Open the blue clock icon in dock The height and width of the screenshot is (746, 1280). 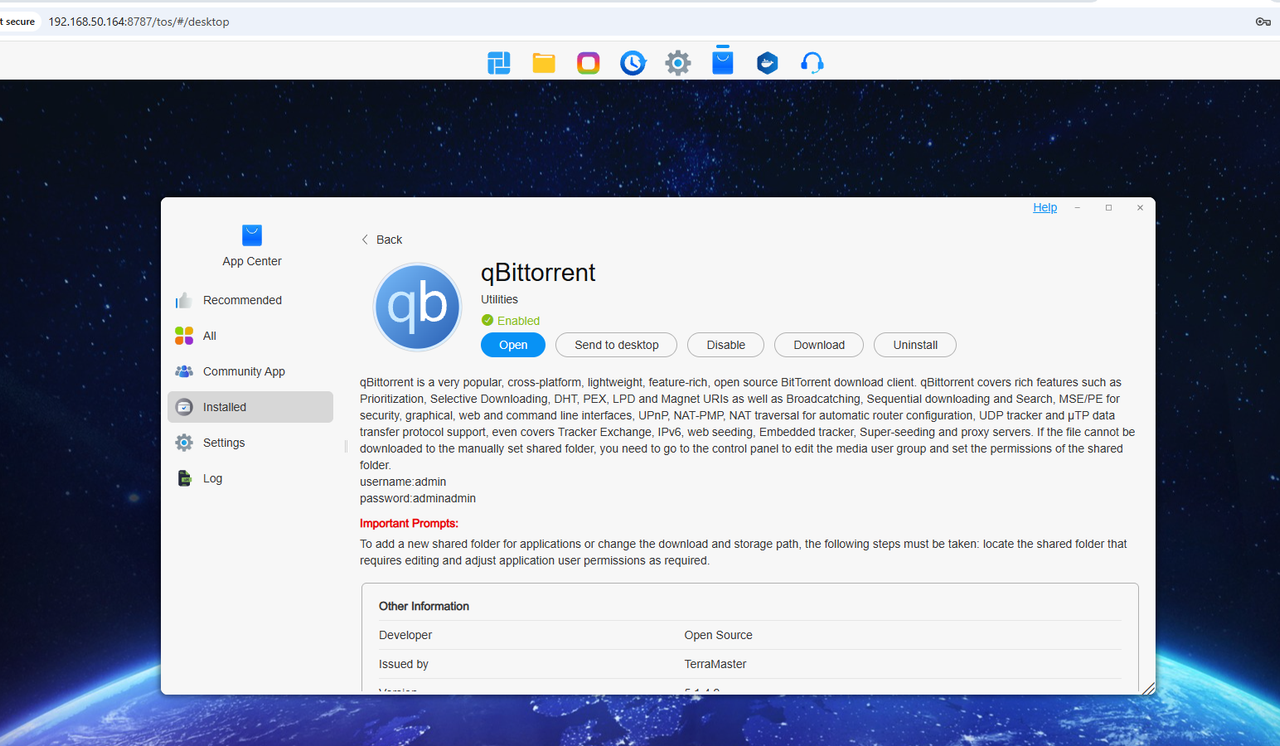tap(633, 63)
